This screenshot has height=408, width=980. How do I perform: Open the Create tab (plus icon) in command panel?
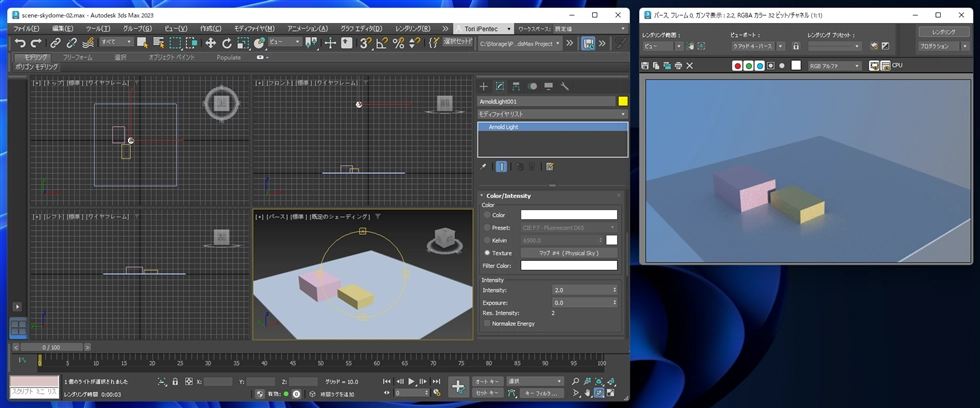[483, 86]
